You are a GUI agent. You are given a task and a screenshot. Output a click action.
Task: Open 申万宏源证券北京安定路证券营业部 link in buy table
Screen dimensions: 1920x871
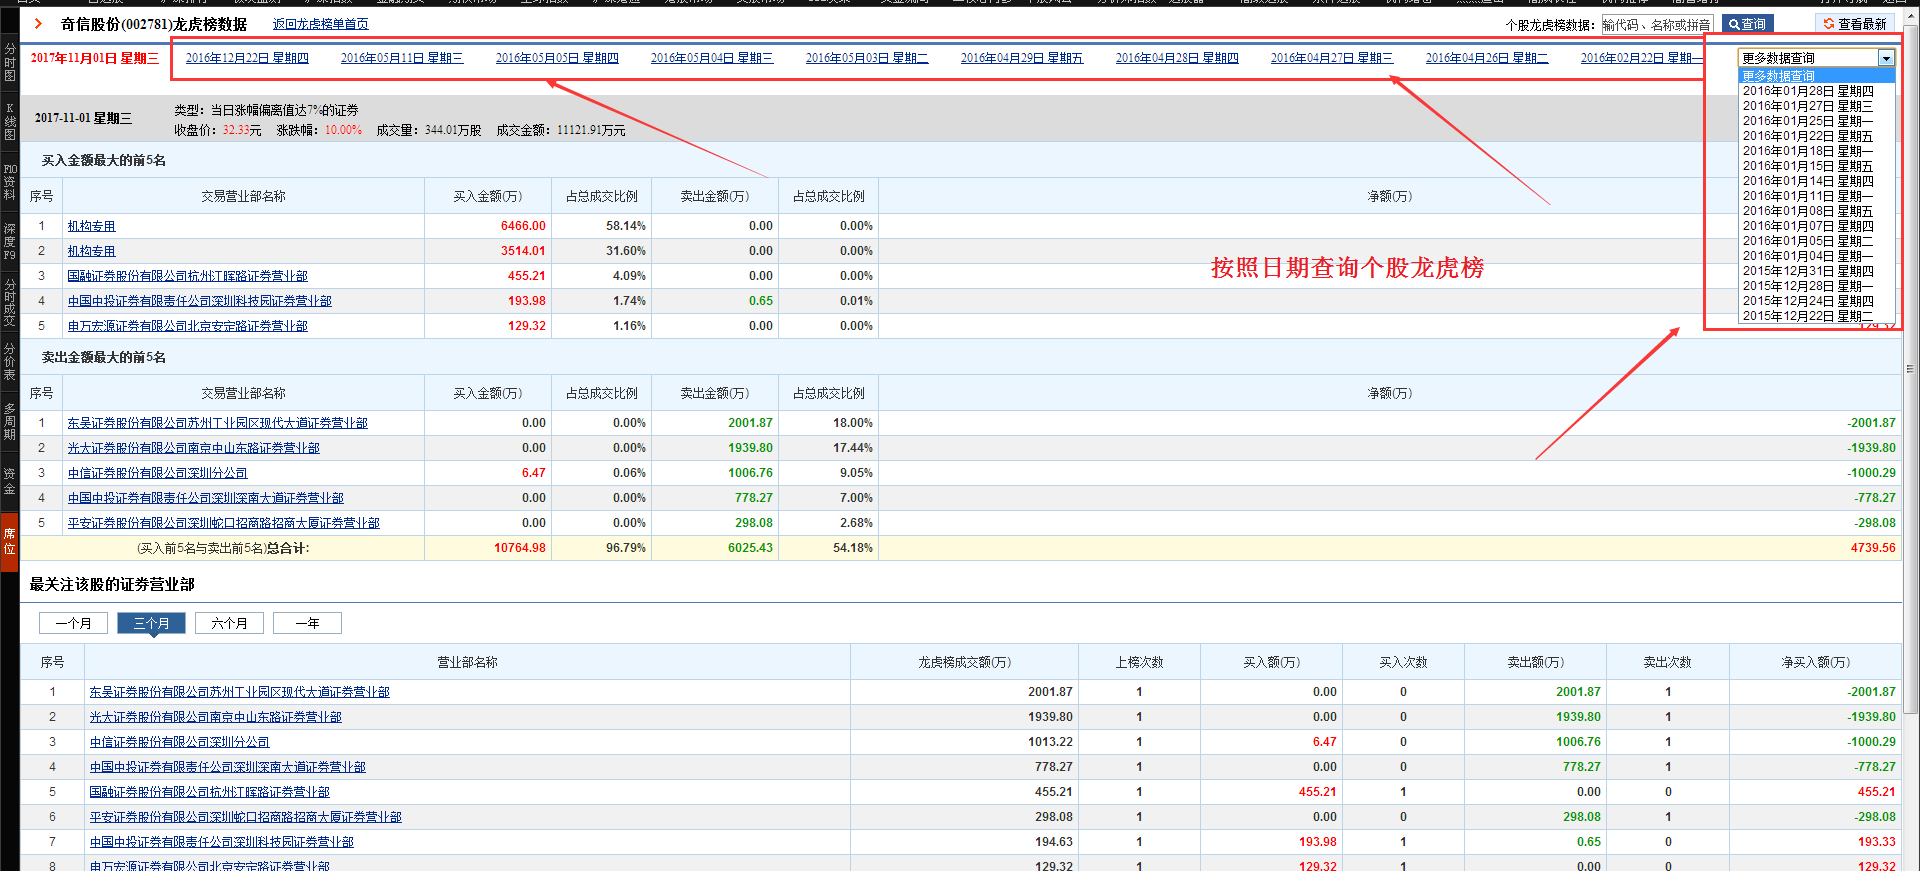pos(187,326)
